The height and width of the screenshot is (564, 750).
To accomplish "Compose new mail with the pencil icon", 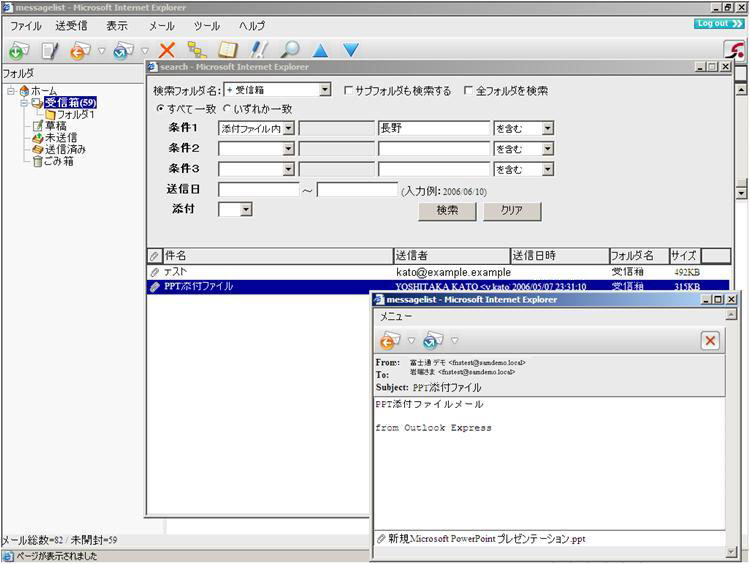I will pyautogui.click(x=50, y=50).
